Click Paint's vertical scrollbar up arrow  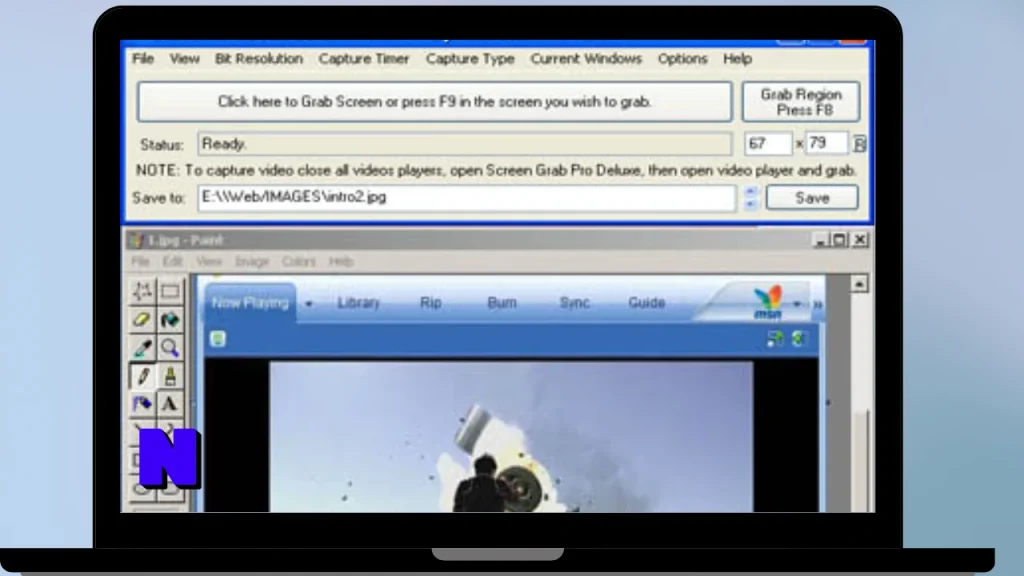pos(859,284)
